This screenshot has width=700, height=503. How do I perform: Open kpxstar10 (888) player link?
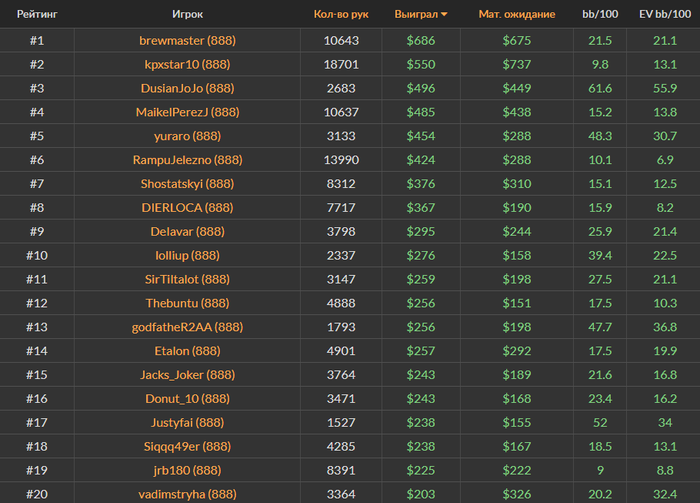click(188, 64)
